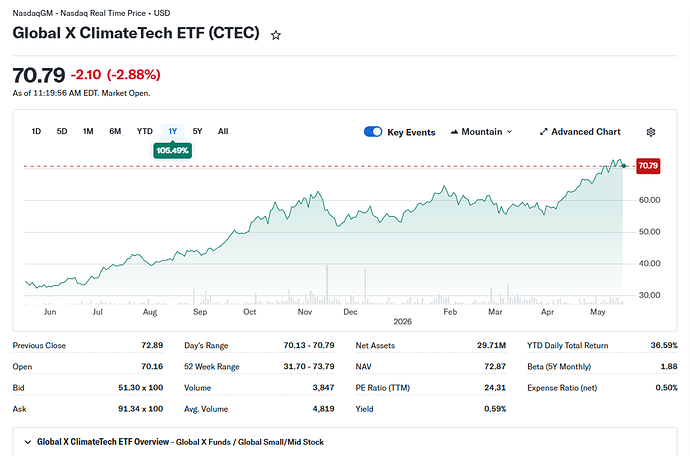Open the Advanced Chart link
Viewport: 690px width, 456px height.
(580, 132)
